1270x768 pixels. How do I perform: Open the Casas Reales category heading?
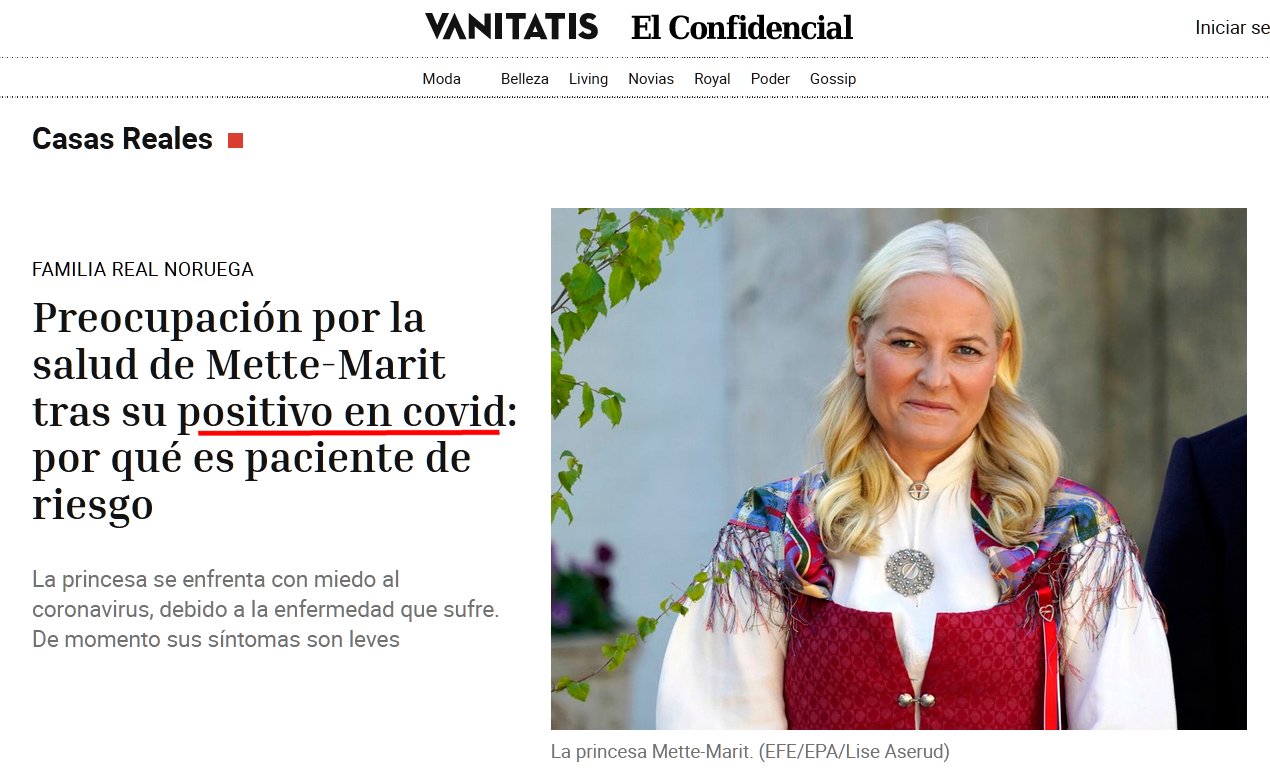coord(122,139)
